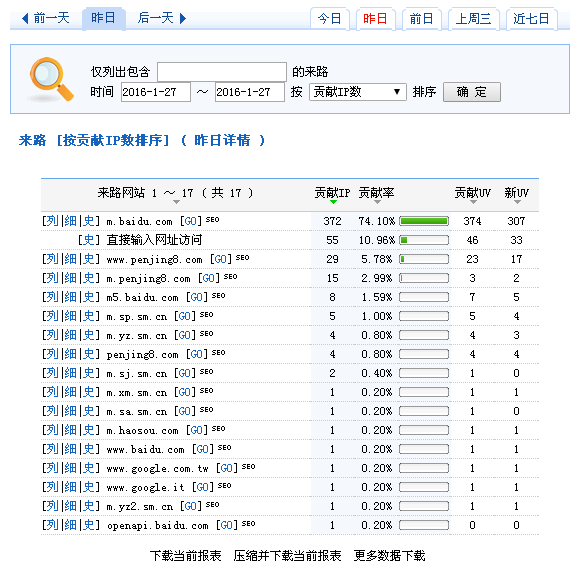Switch to 上周三 tab
The image size is (577, 571).
(x=474, y=18)
